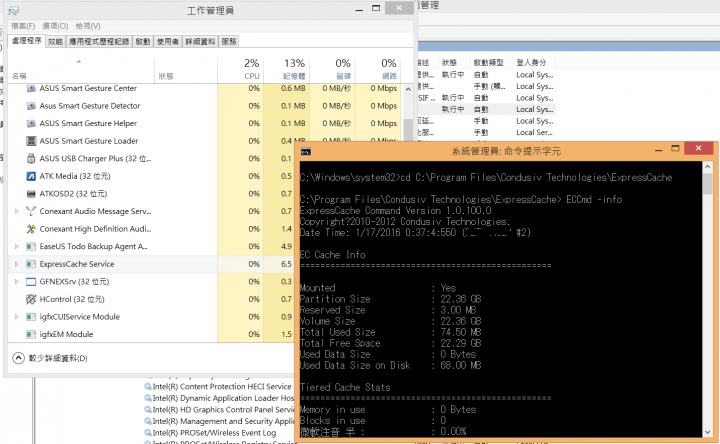This screenshot has width=720, height=444.
Task: Click the sort arrow above the 名稱 column
Action: (79, 62)
